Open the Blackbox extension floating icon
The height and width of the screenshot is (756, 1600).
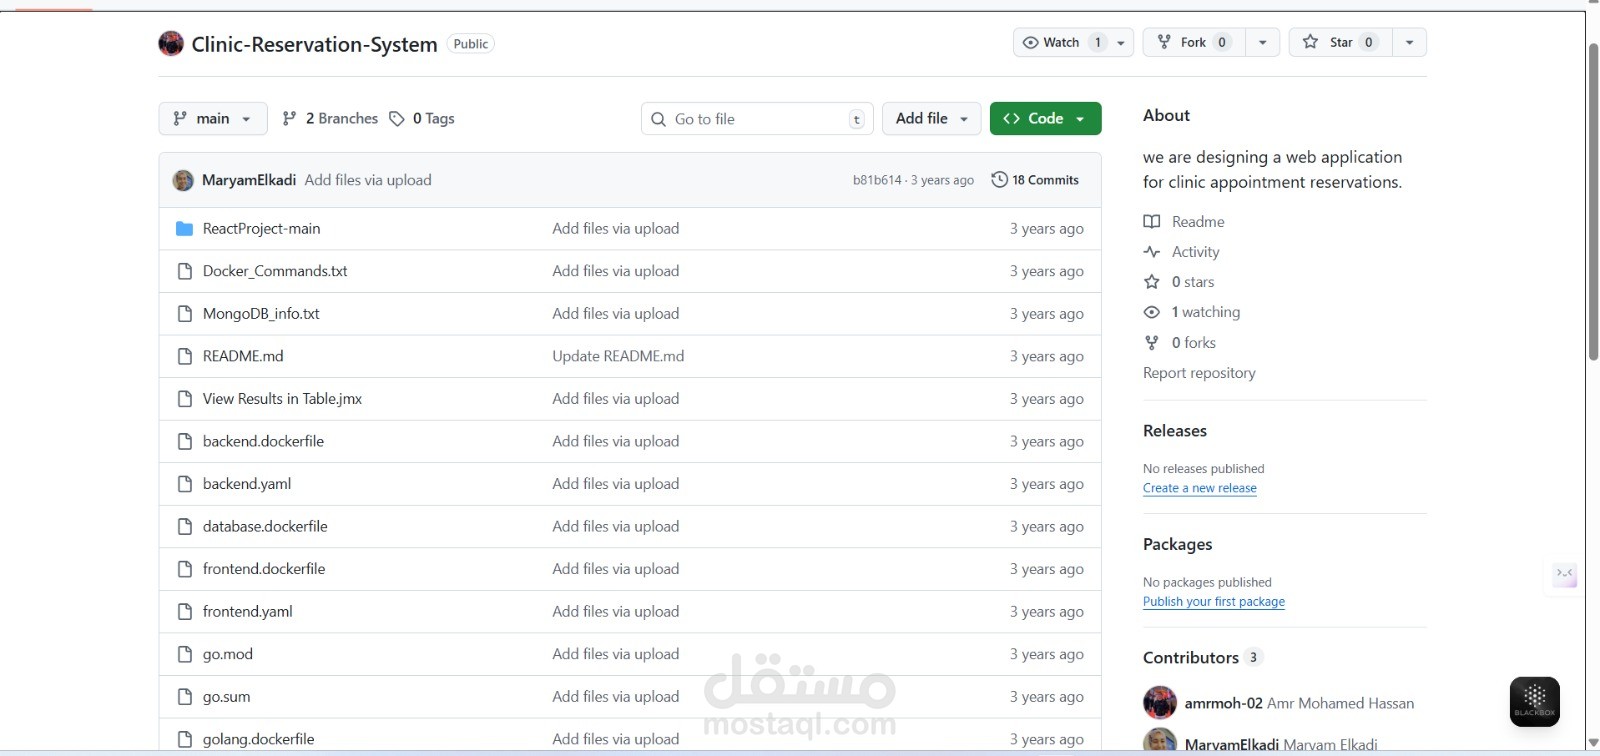[x=1535, y=701]
